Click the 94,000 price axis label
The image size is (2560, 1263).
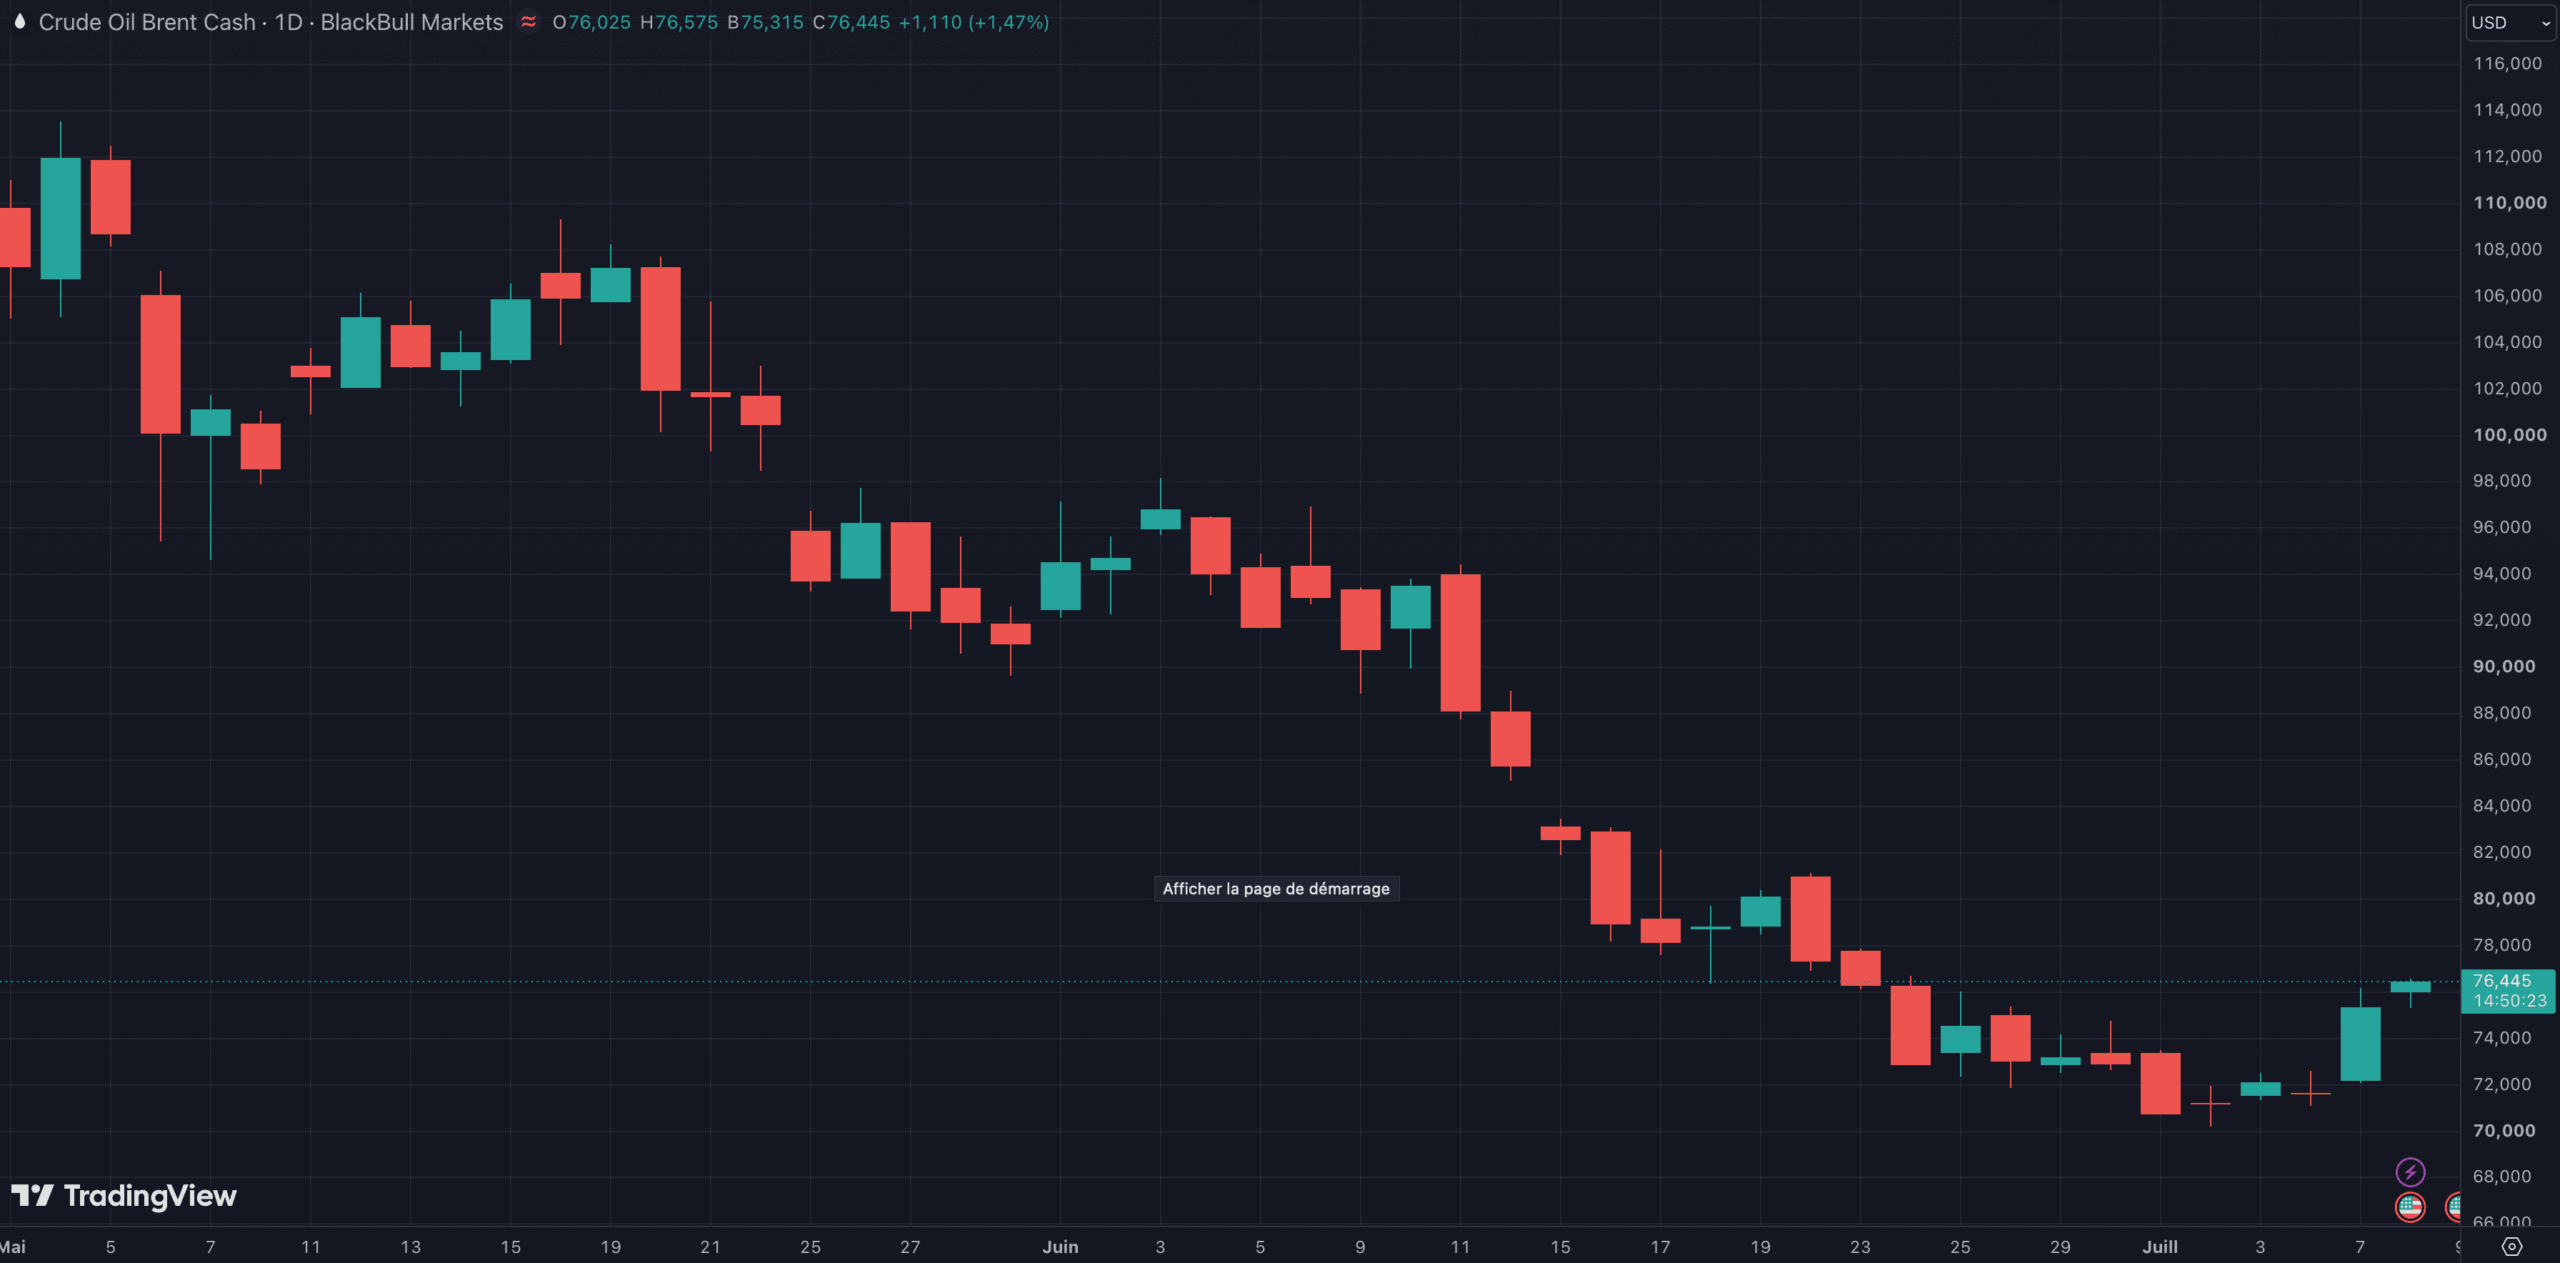[2502, 573]
